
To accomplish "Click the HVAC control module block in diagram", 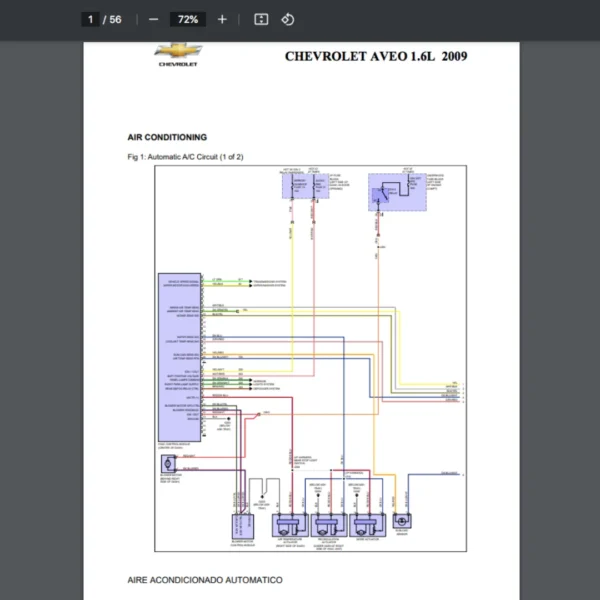I will [x=179, y=357].
